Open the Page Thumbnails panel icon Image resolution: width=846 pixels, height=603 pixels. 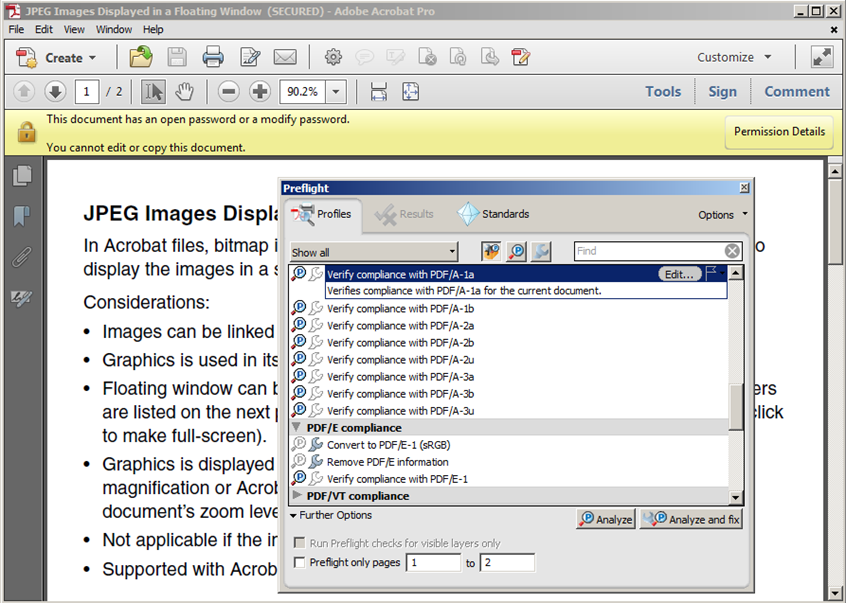[x=21, y=176]
